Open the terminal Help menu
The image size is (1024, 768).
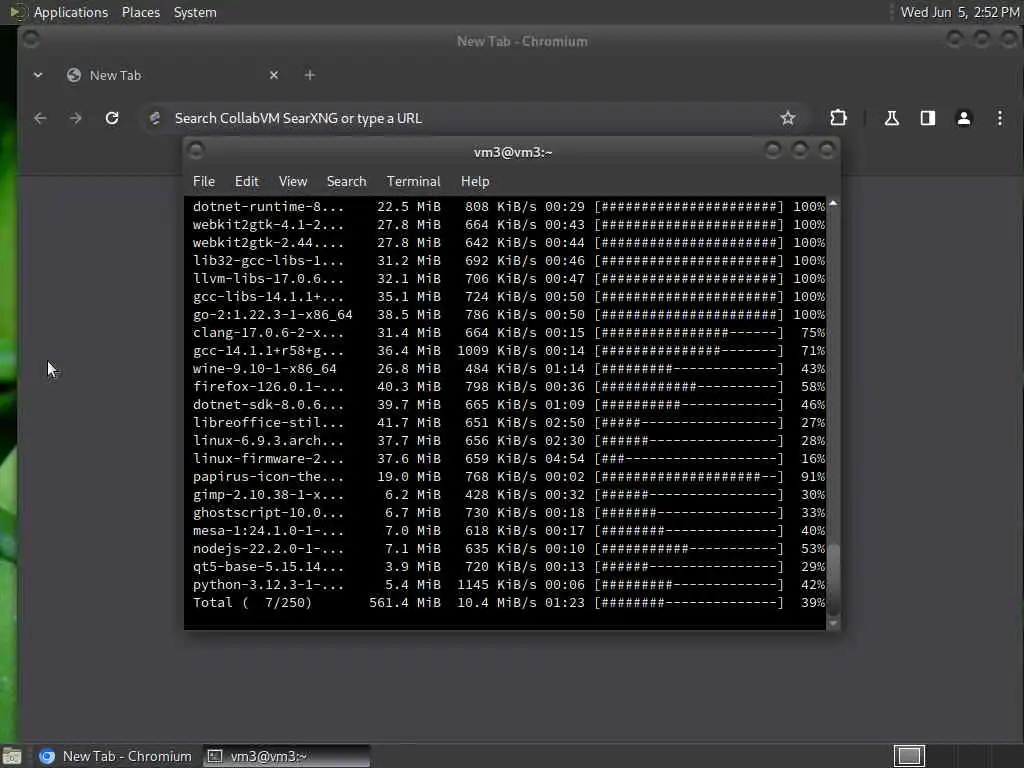475,182
